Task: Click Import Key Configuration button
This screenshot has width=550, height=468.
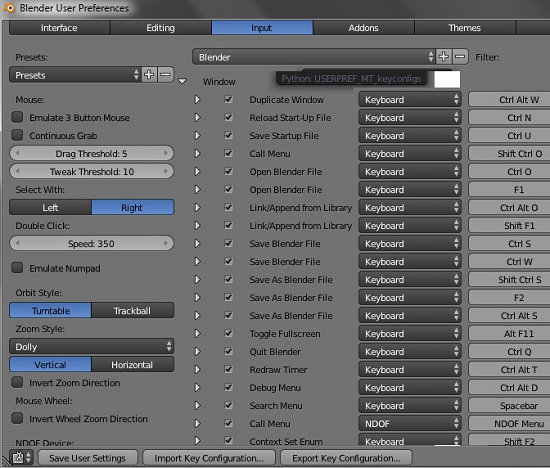Action: point(209,458)
